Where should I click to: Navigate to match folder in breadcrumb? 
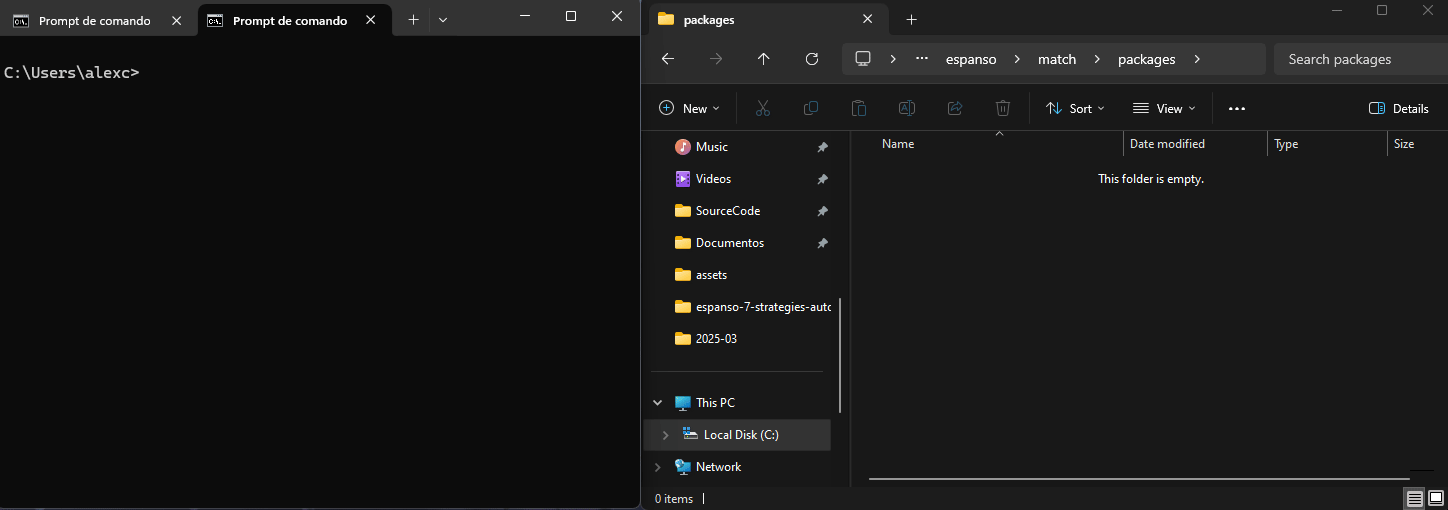coord(1057,59)
